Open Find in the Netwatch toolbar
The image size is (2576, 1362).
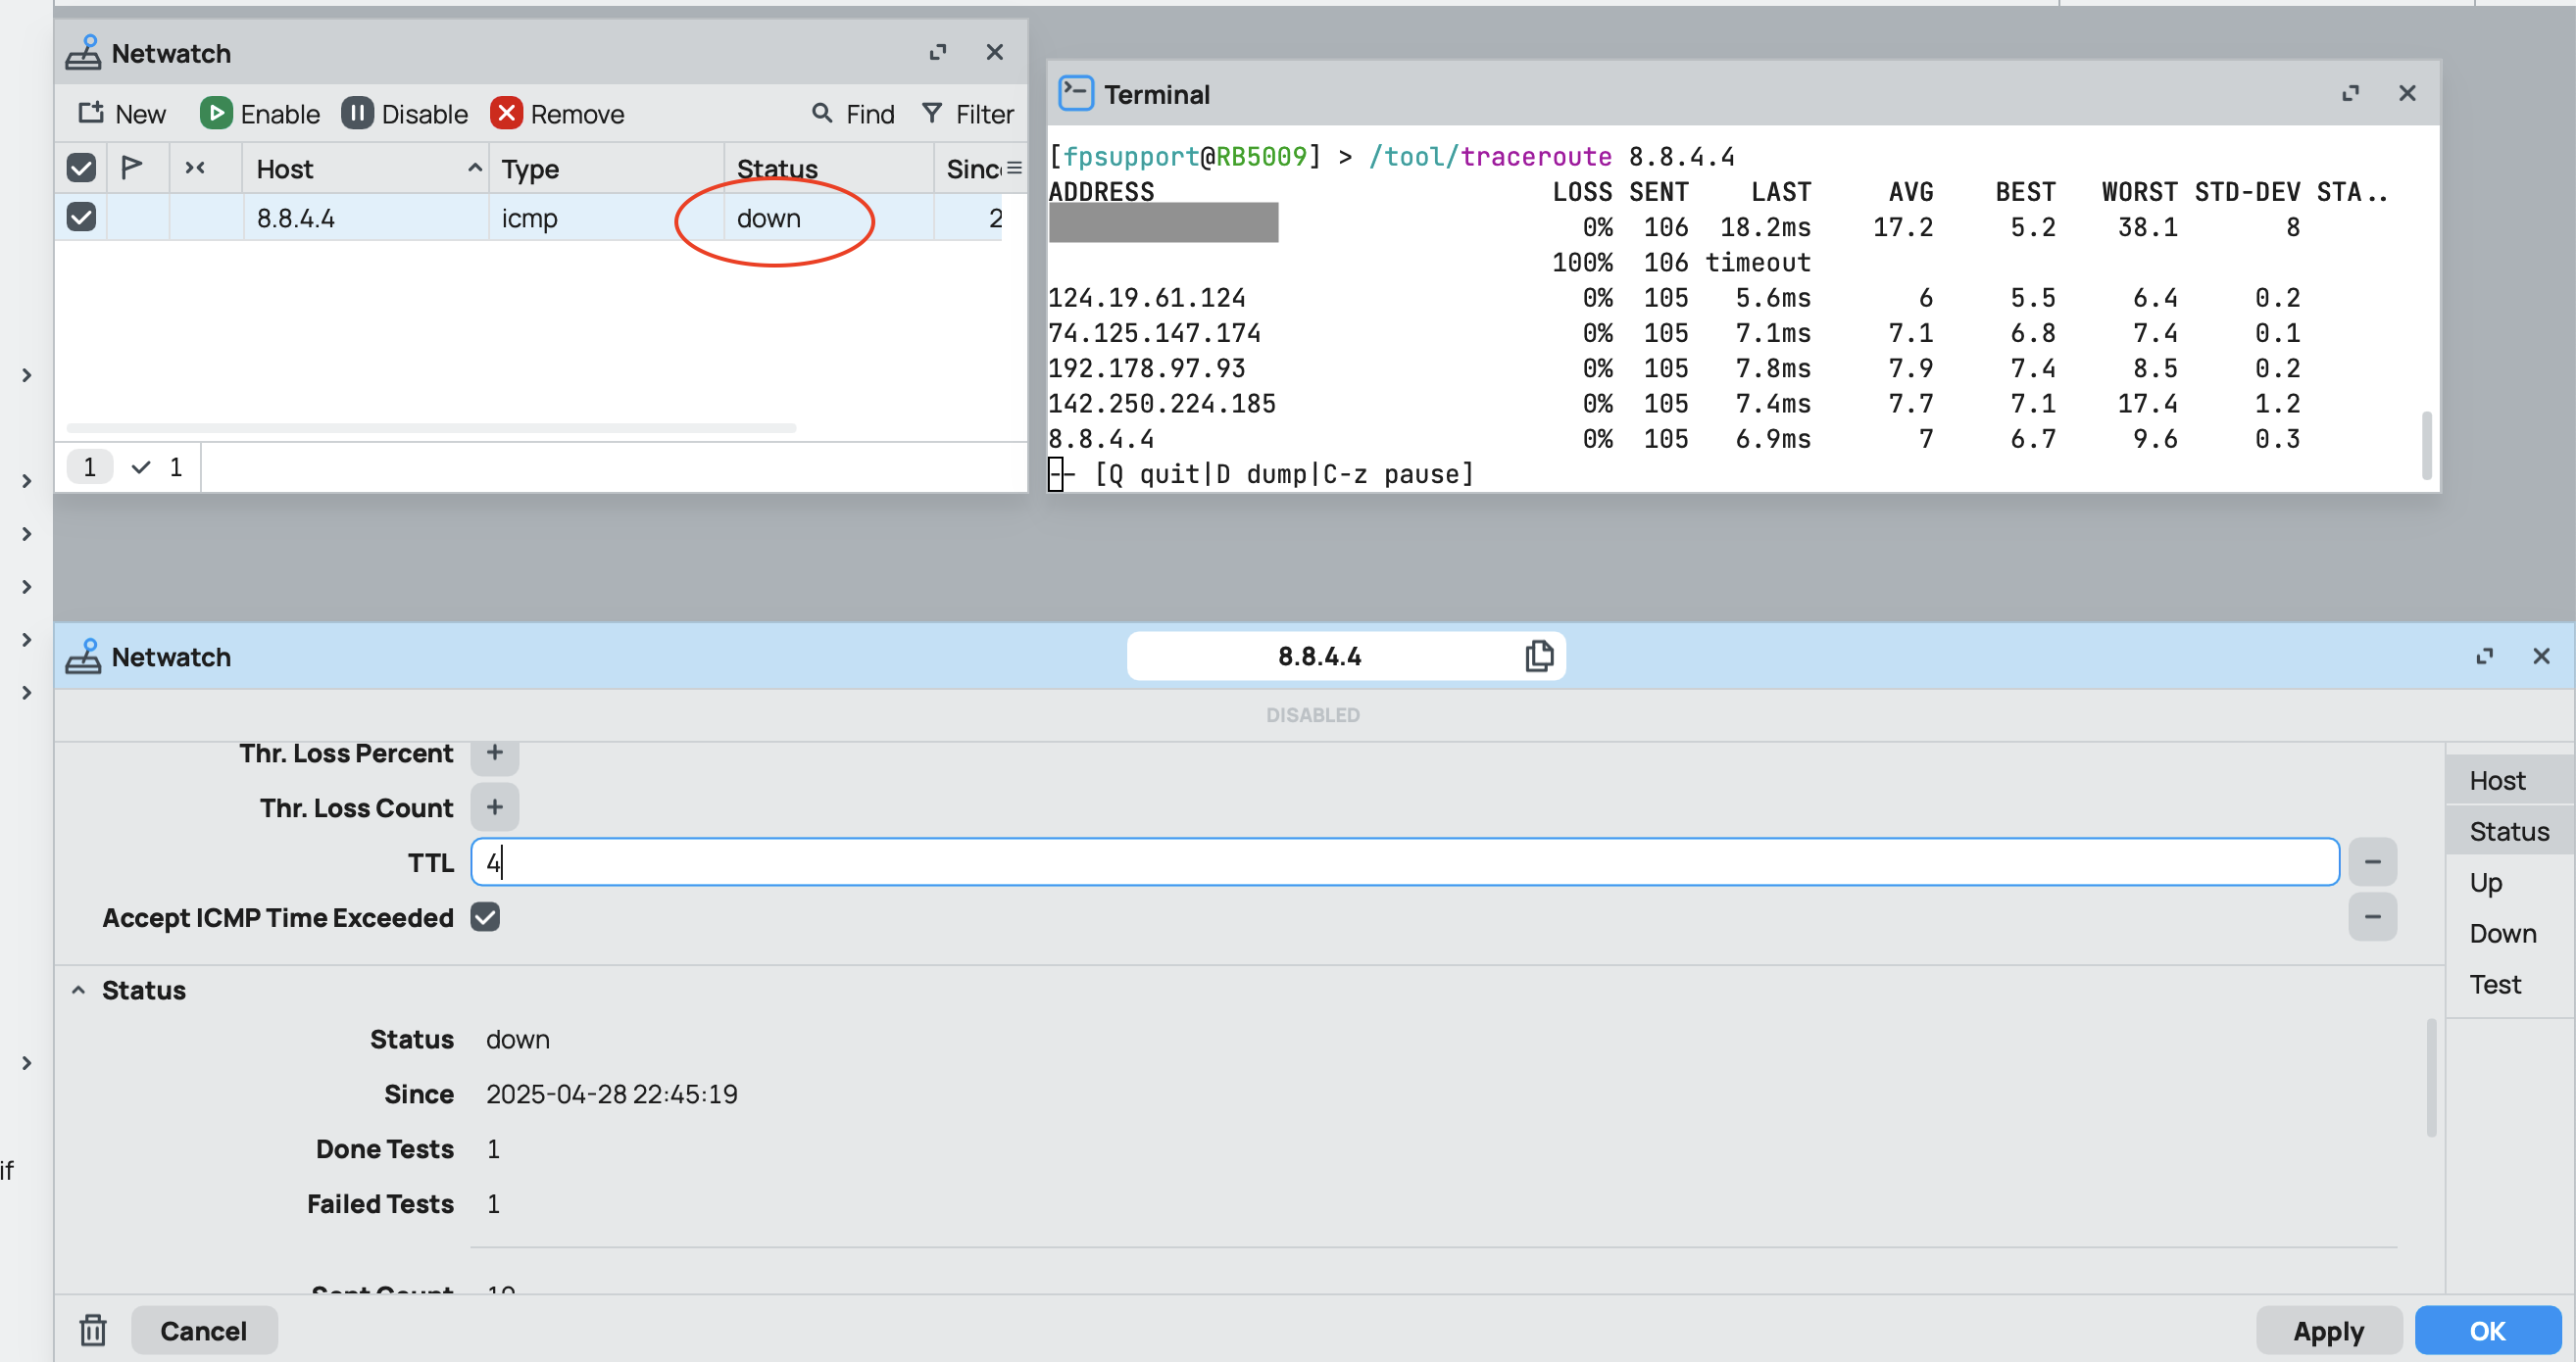pyautogui.click(x=851, y=113)
